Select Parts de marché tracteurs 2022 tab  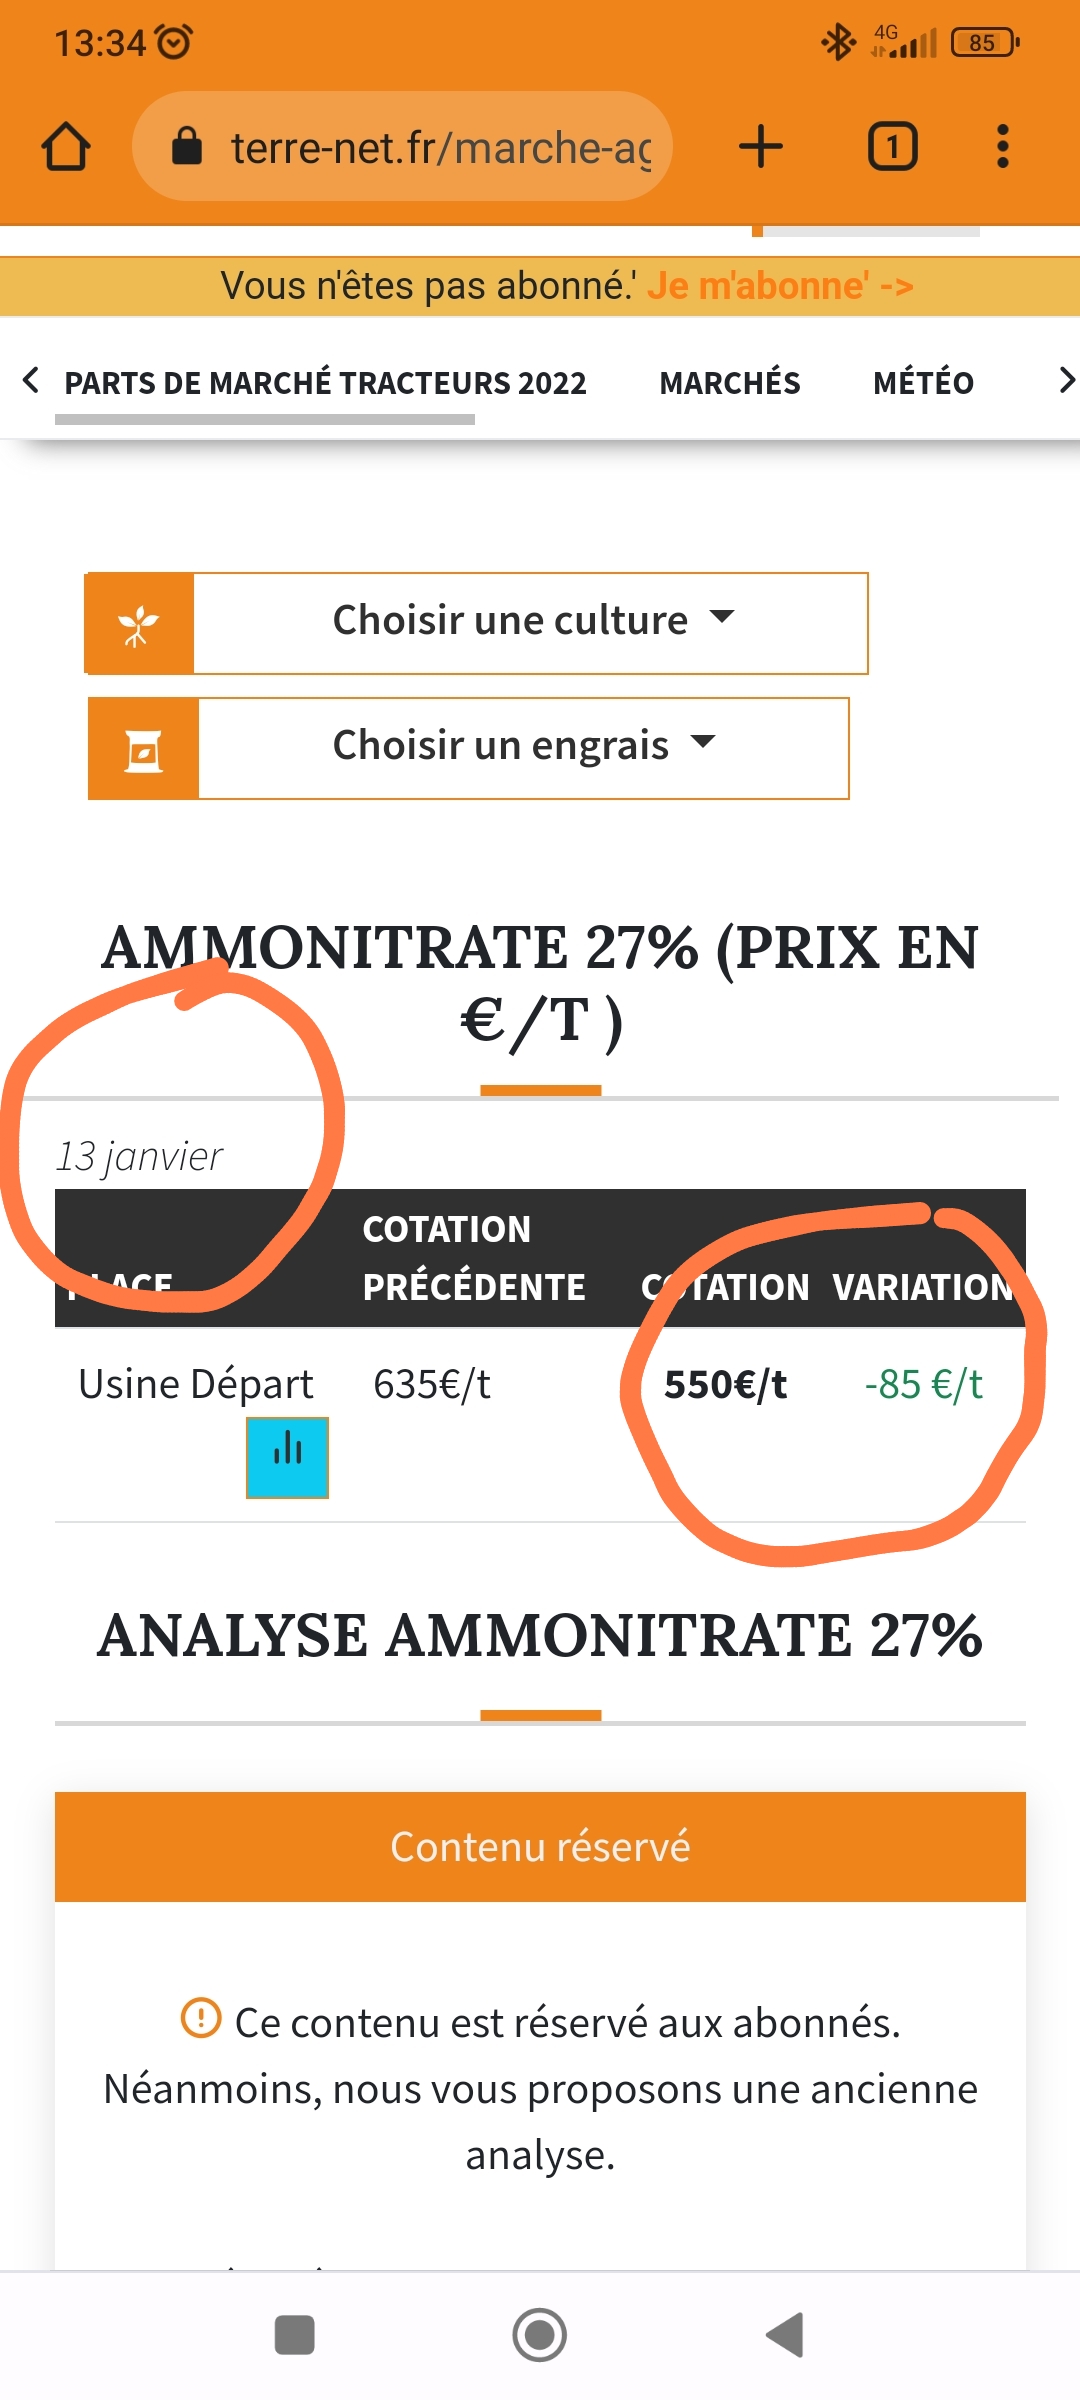325,383
